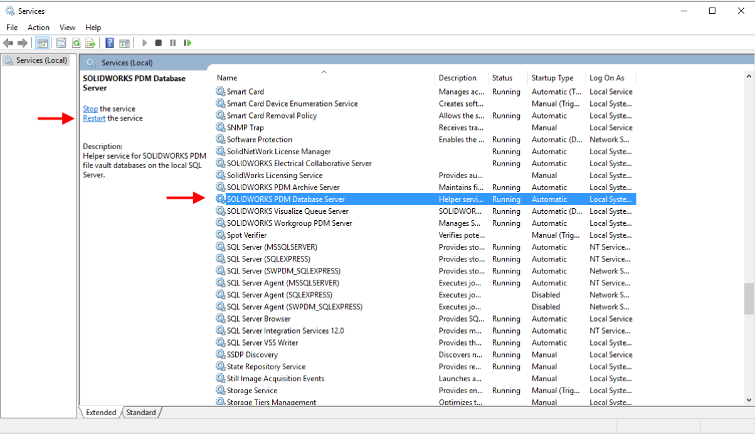Toggle the Show/Hide Action Pane toolbar icon
The height and width of the screenshot is (435, 755).
coord(124,43)
